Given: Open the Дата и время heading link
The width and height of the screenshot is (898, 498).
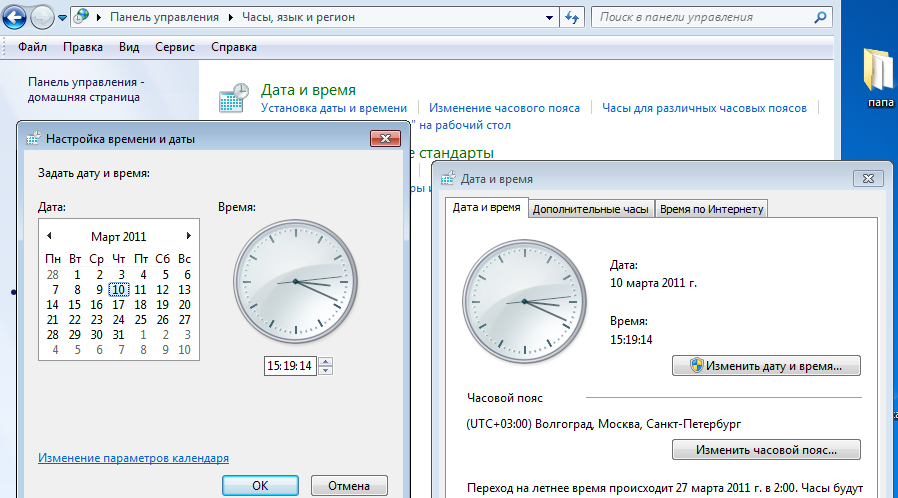Looking at the screenshot, I should (x=308, y=90).
